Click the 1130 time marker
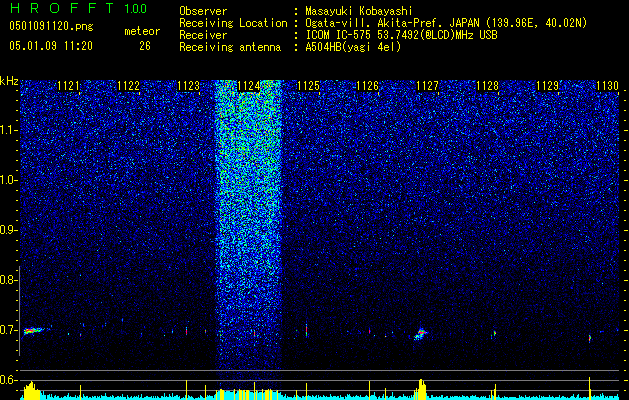Viewport: 629px width, 400px height. pos(607,85)
